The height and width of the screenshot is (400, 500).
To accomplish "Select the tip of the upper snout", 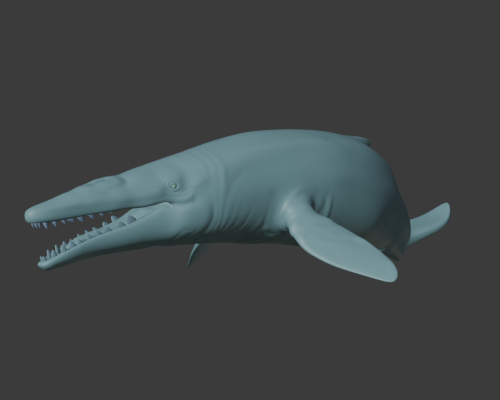I will coord(30,215).
